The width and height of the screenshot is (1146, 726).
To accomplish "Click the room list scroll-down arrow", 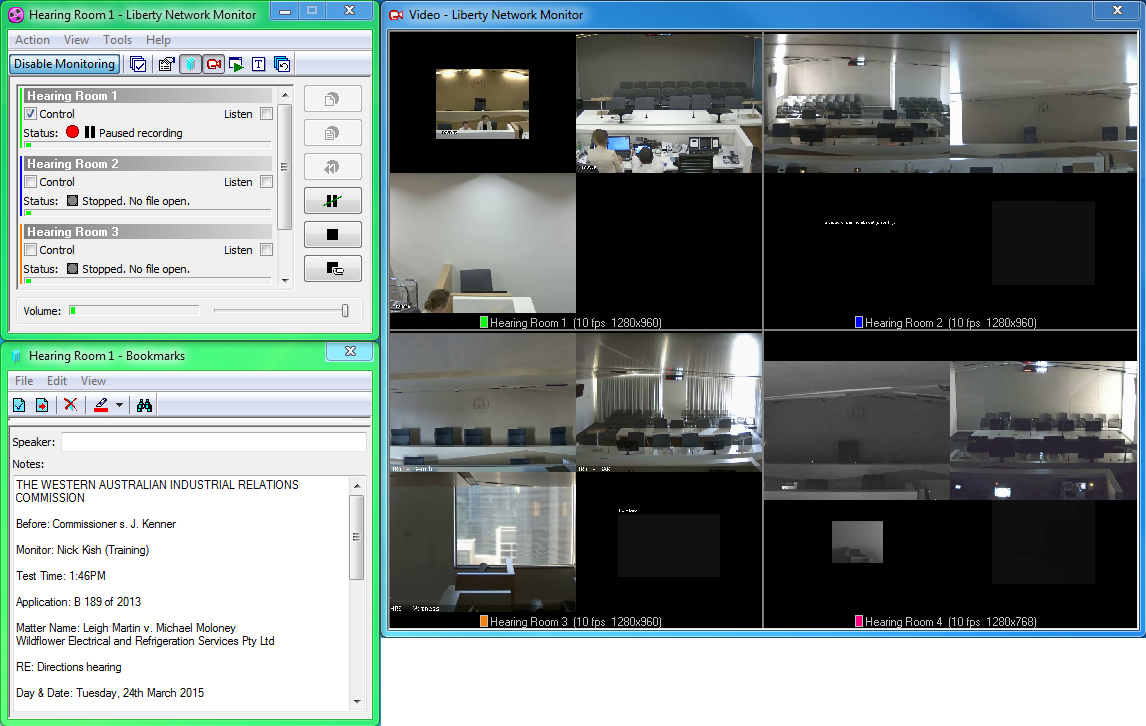I will pyautogui.click(x=284, y=280).
